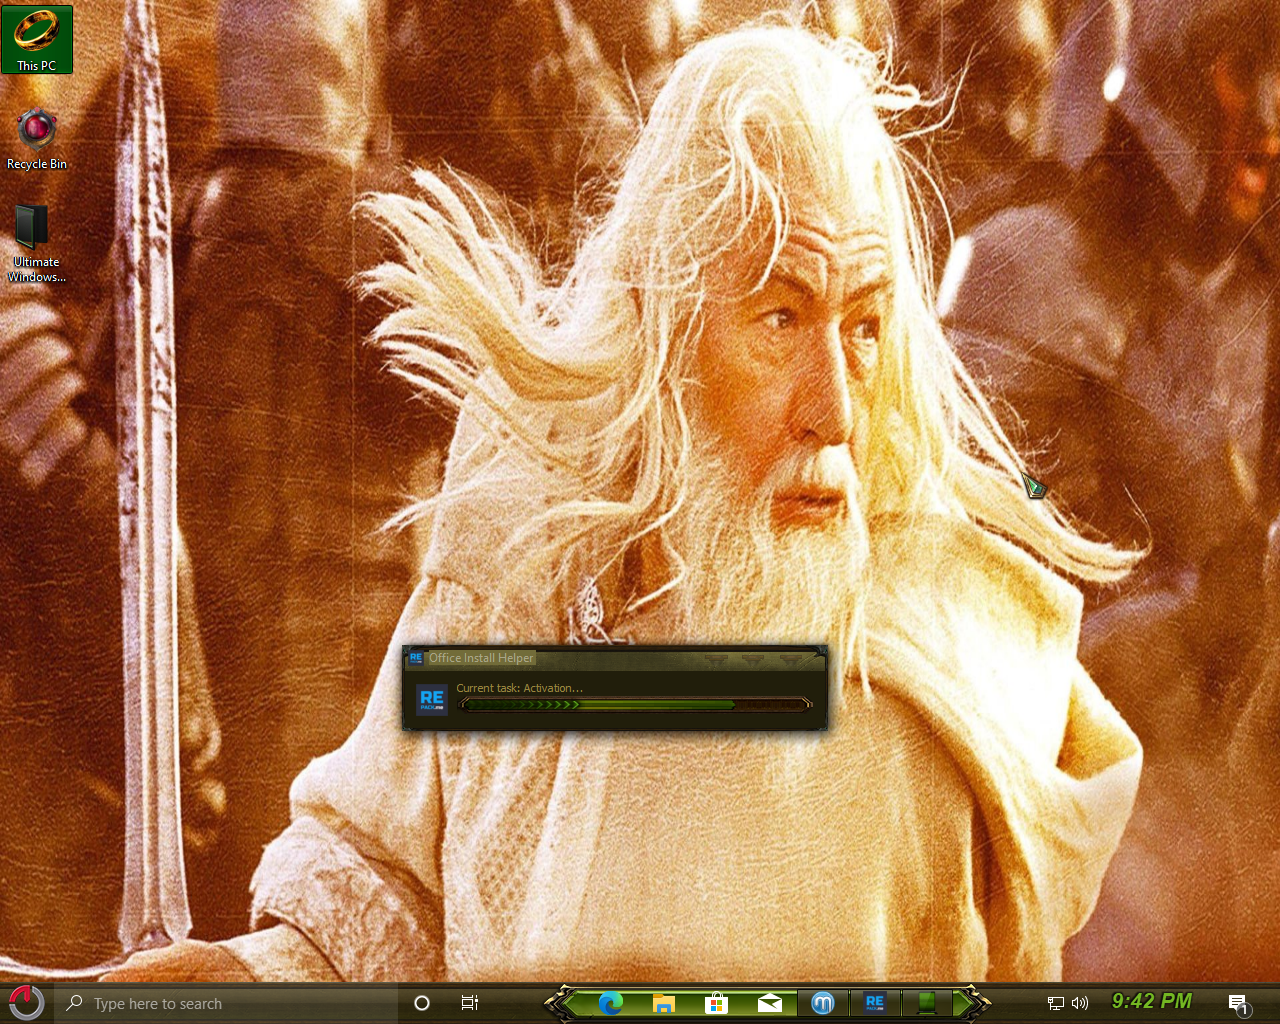Open Microsoft Store from the taskbar
Viewport: 1280px width, 1024px height.
click(x=716, y=1003)
